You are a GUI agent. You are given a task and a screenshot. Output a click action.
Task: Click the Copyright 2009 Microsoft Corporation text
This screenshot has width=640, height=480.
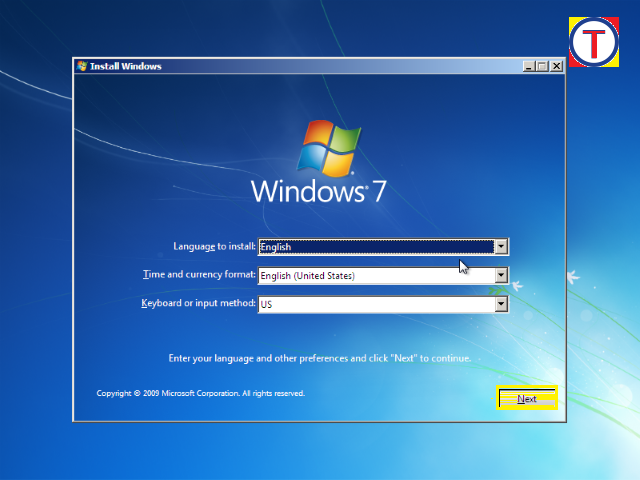[200, 393]
